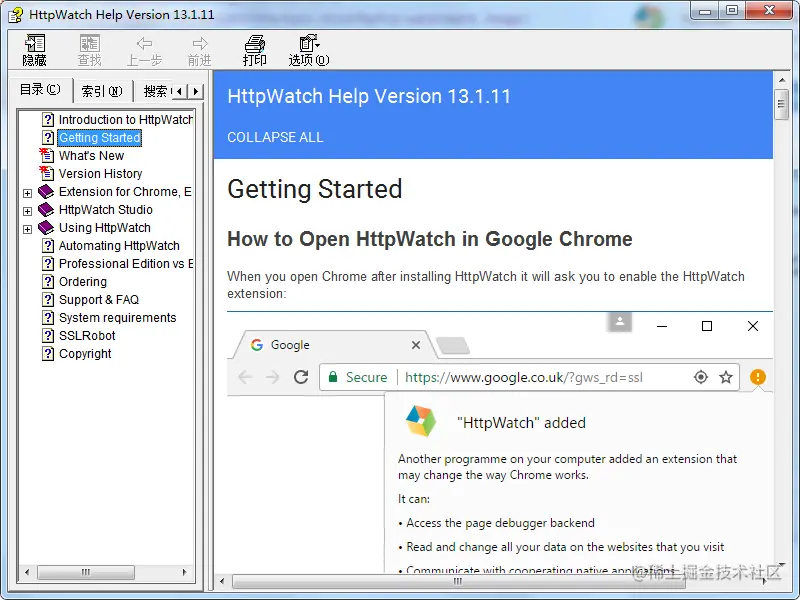Open the What's New topic
This screenshot has height=600, width=800.
pos(91,156)
